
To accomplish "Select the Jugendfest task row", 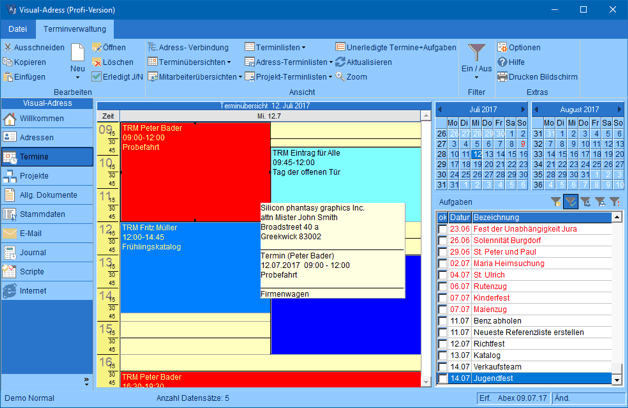I will pyautogui.click(x=525, y=378).
